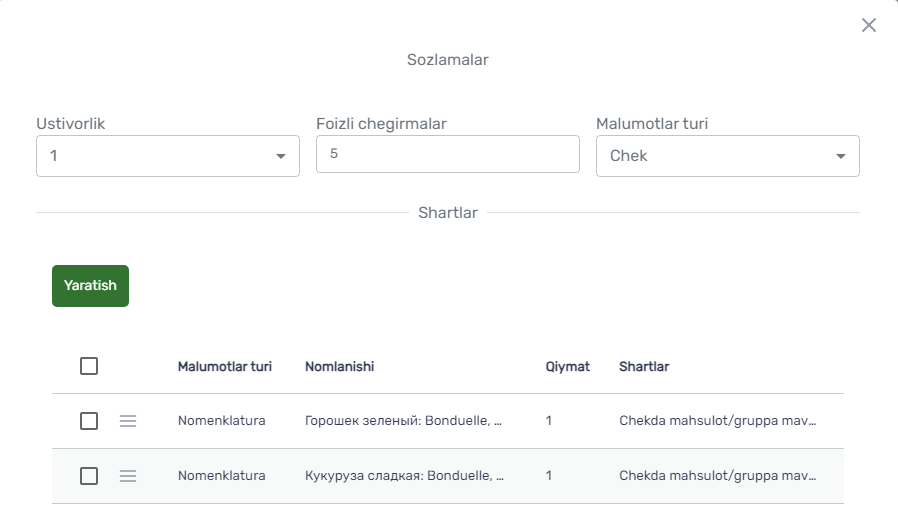Click the Shartlar column header
Viewport: 898px width, 520px height.
[x=644, y=367]
